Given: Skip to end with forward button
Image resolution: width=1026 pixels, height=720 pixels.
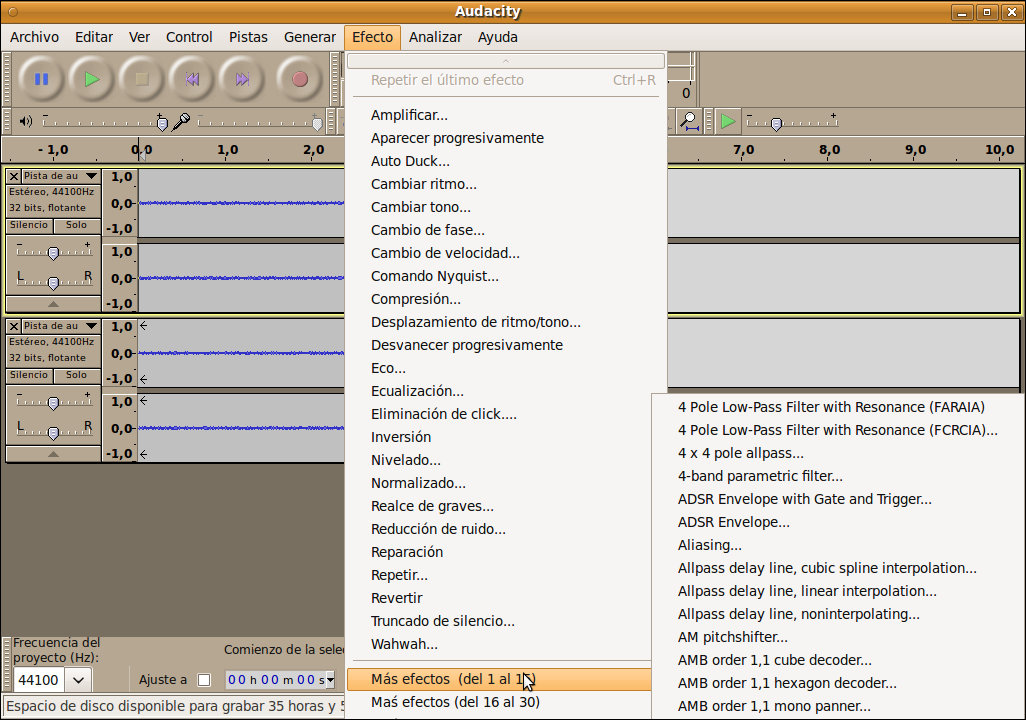Looking at the screenshot, I should tap(242, 79).
